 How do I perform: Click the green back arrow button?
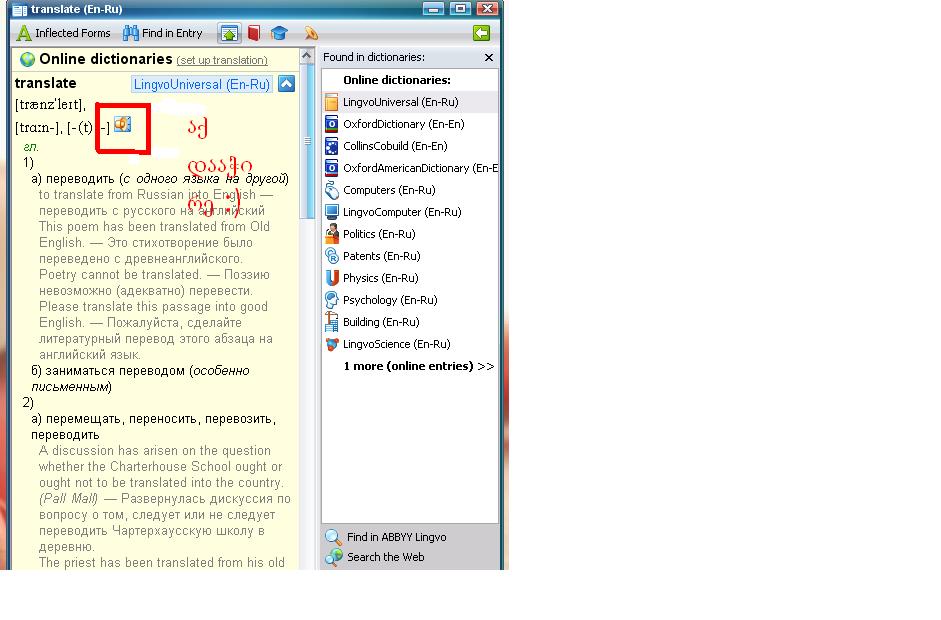click(x=481, y=33)
